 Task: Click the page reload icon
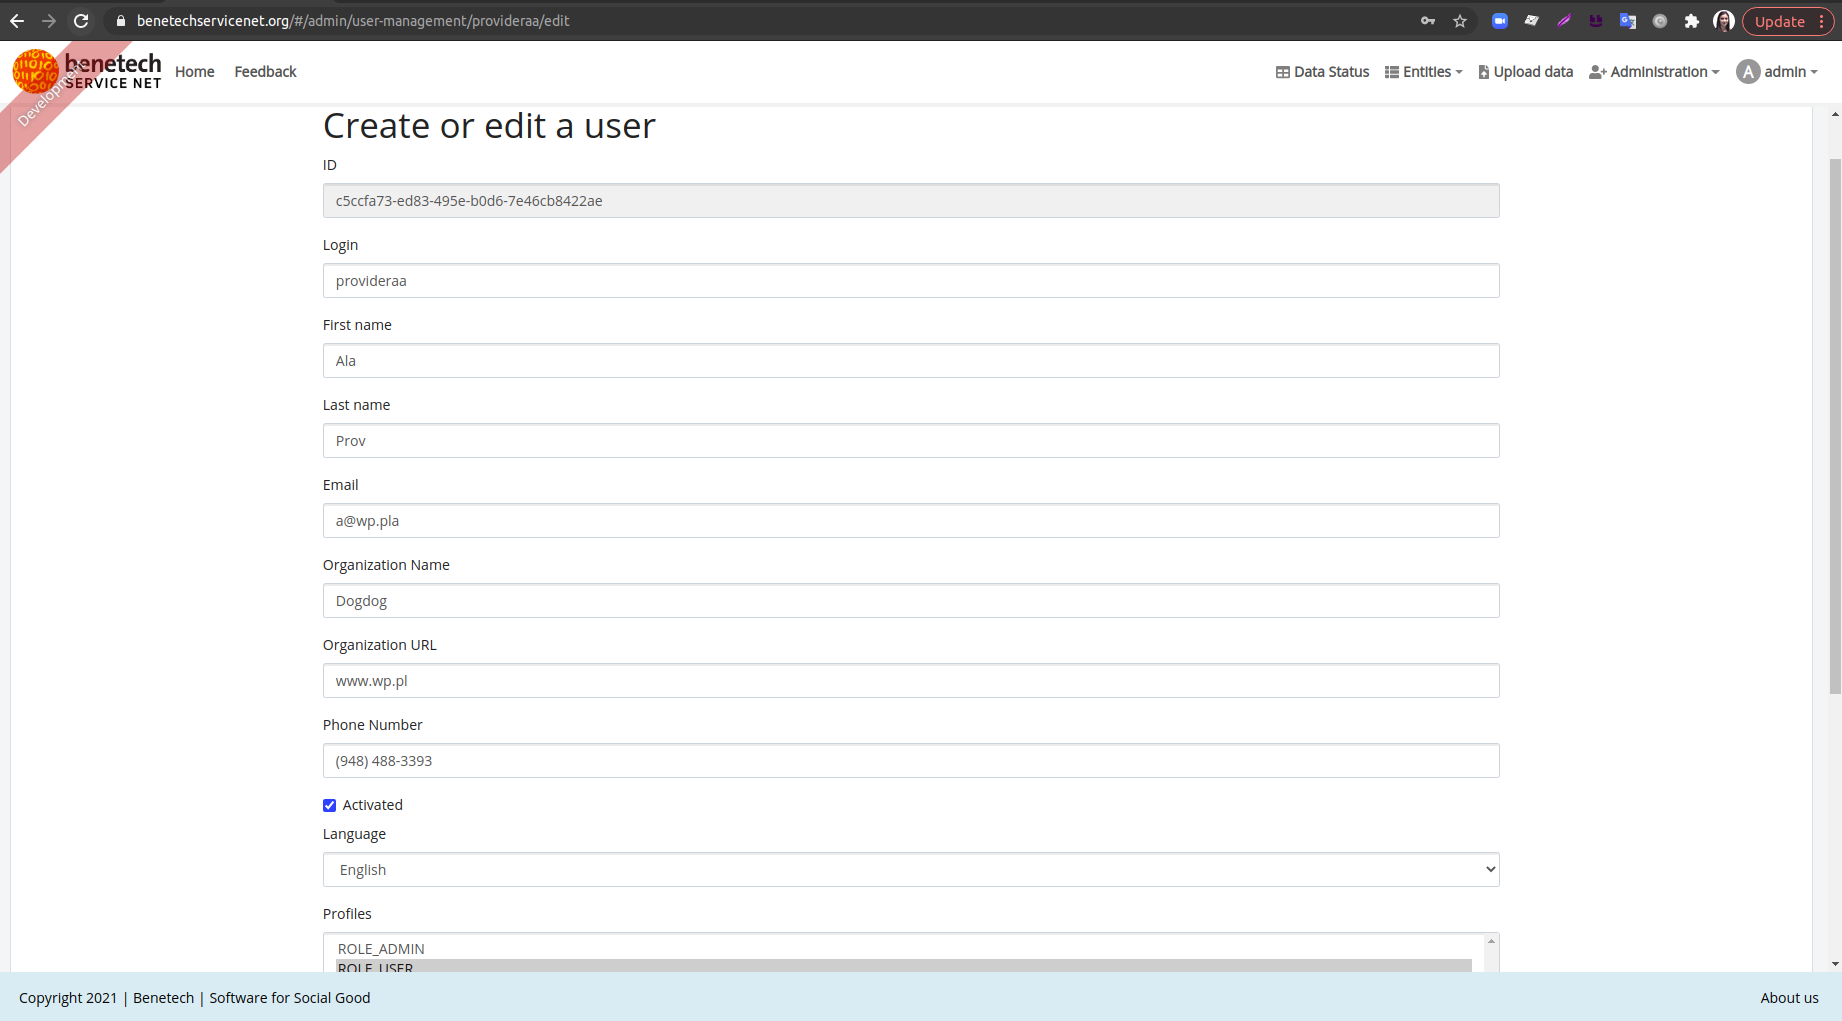point(80,20)
